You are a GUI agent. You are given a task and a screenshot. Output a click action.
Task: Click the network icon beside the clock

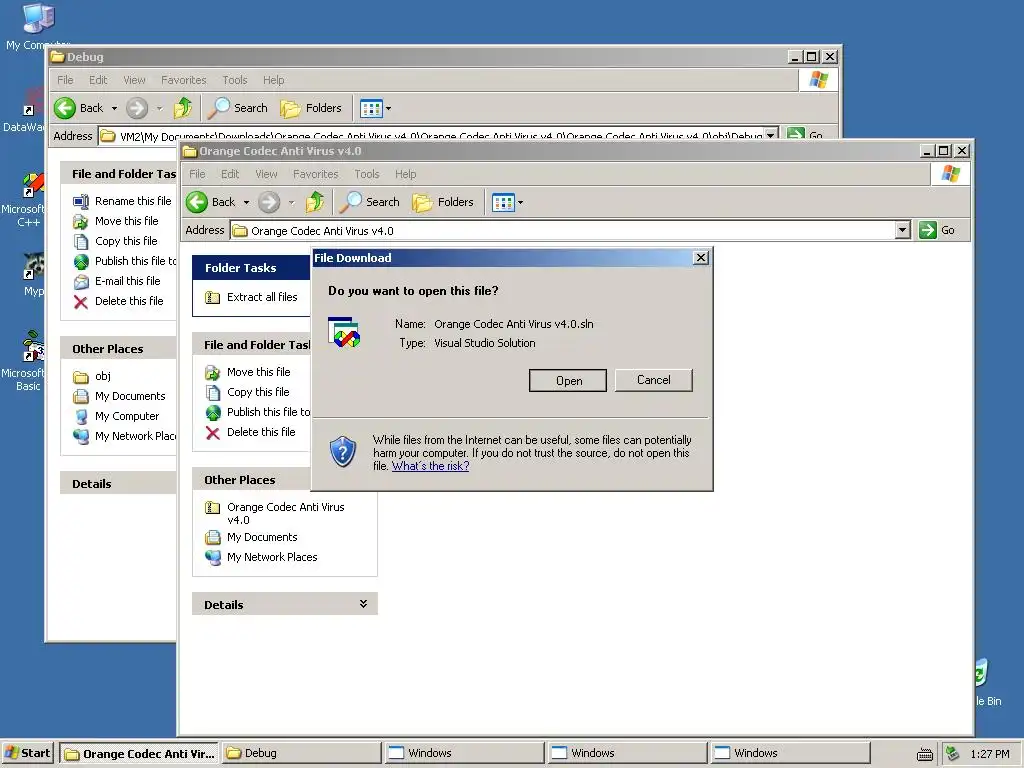[952, 754]
